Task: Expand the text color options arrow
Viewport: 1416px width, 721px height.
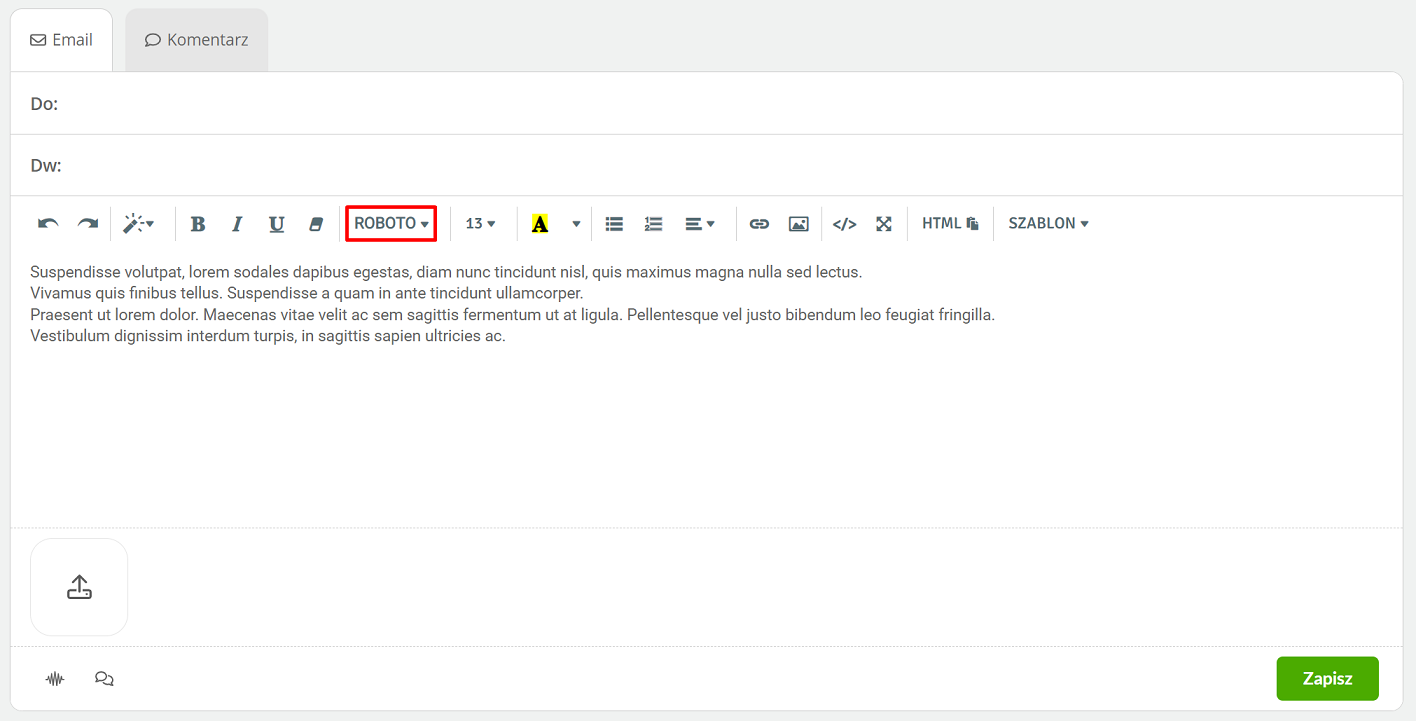Action: click(576, 224)
